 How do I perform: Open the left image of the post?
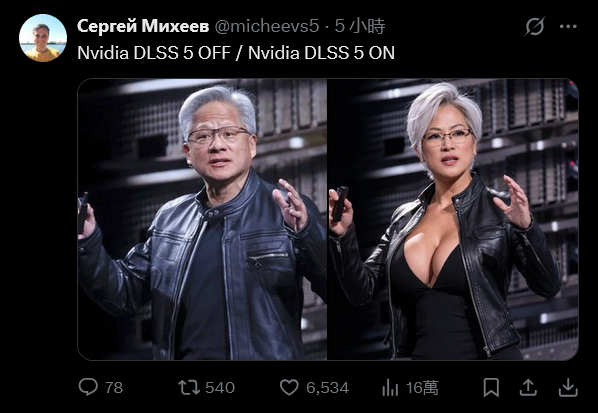click(203, 219)
